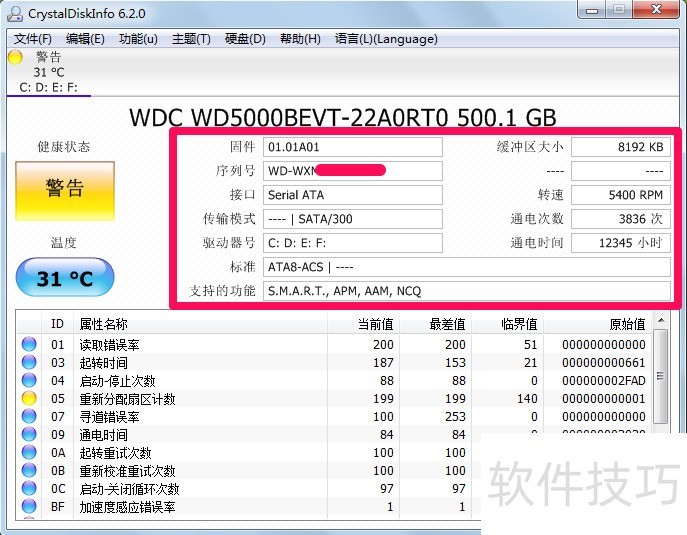
Task: Select the 启动-停止次数 attribute row
Action: [334, 380]
